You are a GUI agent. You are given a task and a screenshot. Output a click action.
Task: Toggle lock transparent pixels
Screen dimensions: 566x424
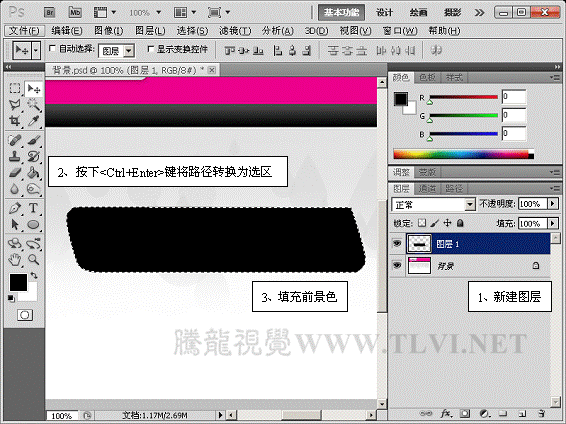(422, 223)
